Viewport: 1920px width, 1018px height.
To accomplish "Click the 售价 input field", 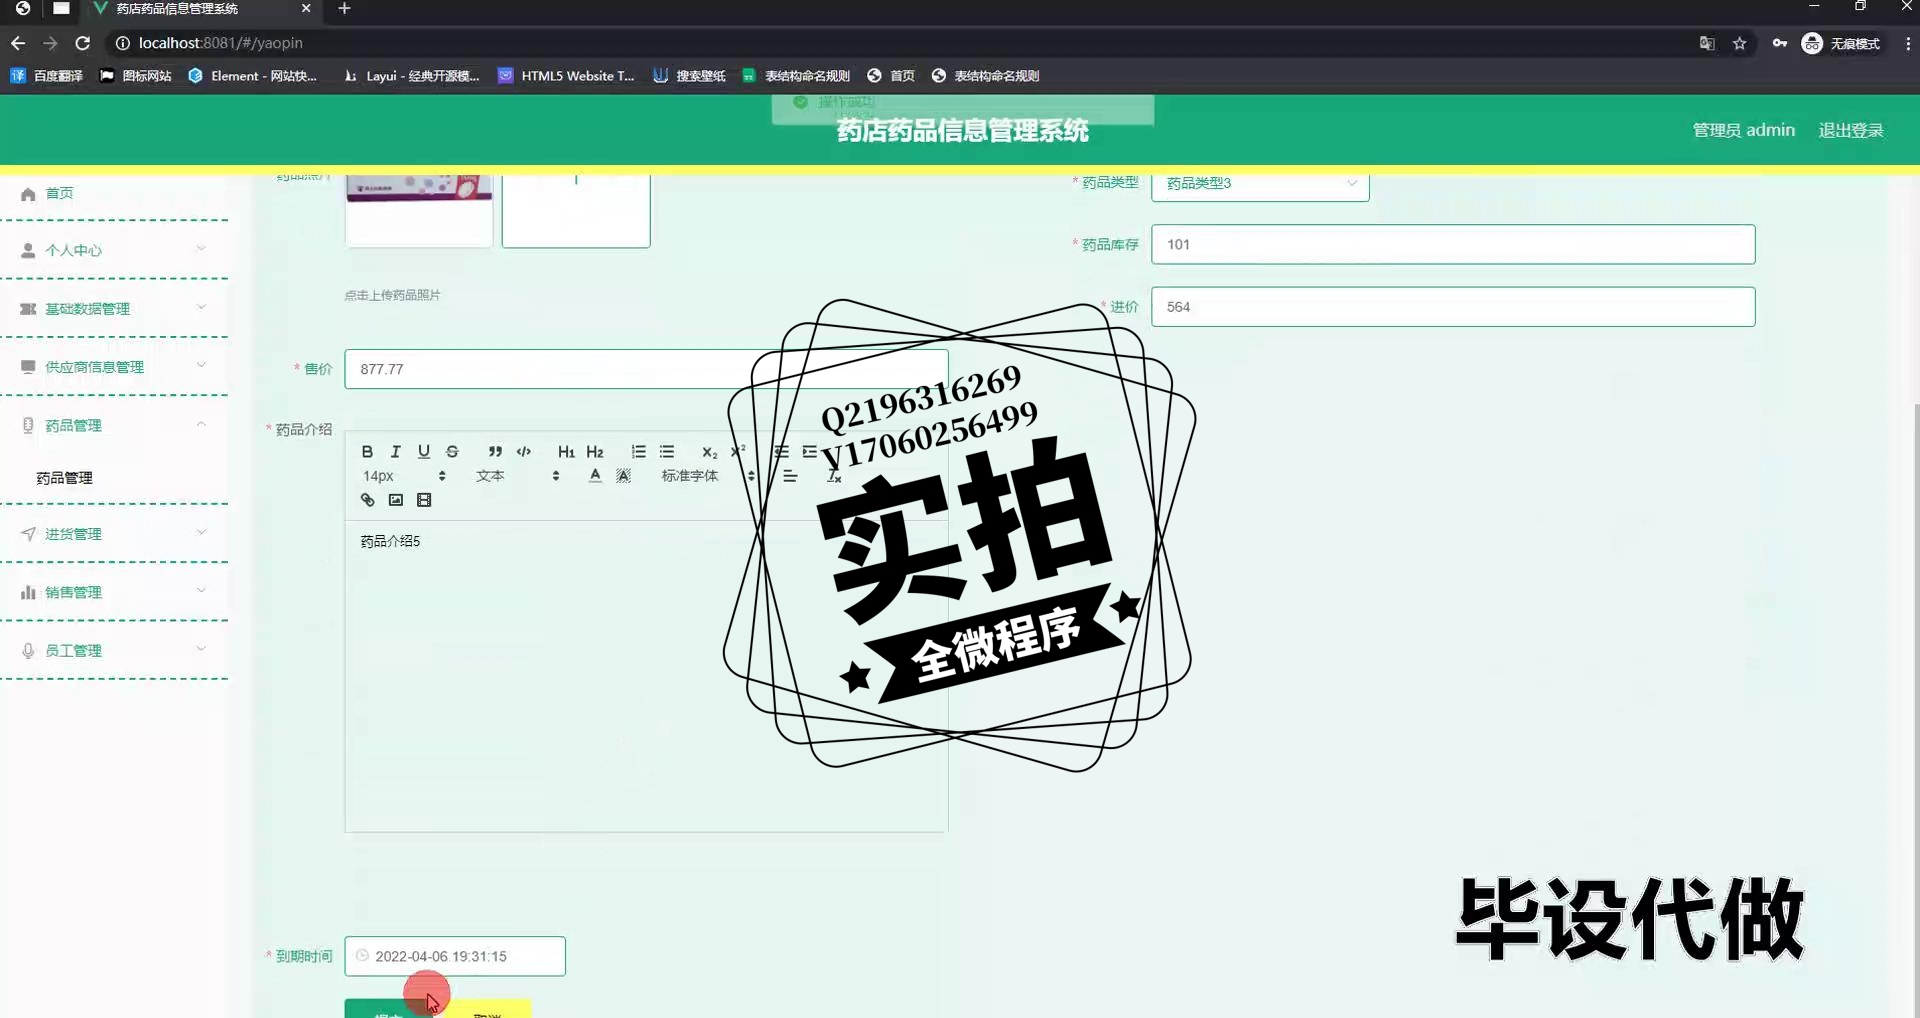I will (x=646, y=369).
